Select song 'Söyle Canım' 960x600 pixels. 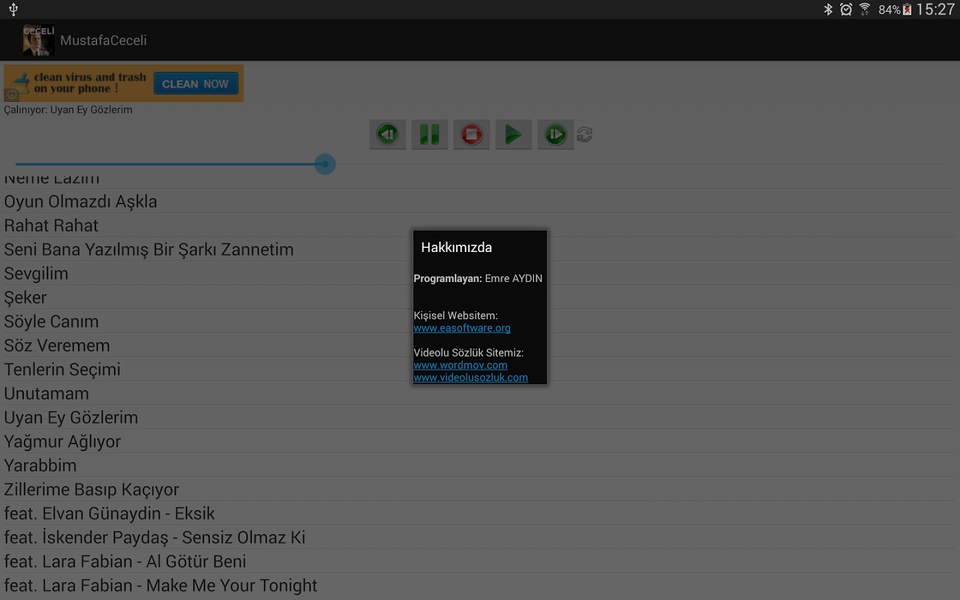pyautogui.click(x=480, y=321)
